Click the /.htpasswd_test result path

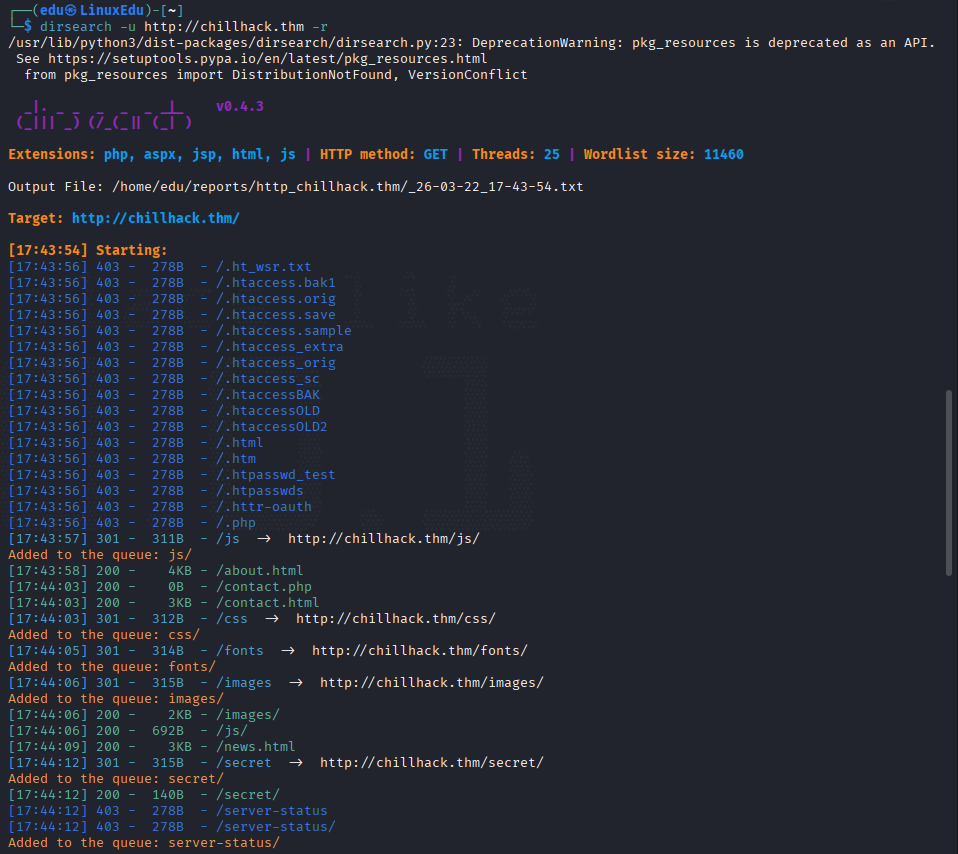coord(276,475)
